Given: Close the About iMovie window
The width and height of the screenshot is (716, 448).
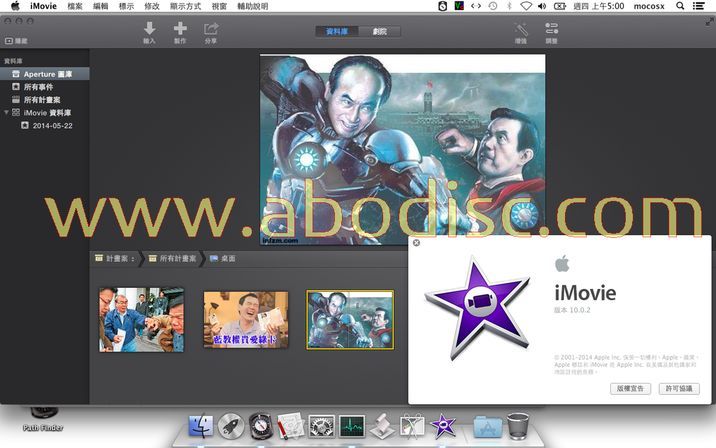Looking at the screenshot, I should (x=416, y=242).
